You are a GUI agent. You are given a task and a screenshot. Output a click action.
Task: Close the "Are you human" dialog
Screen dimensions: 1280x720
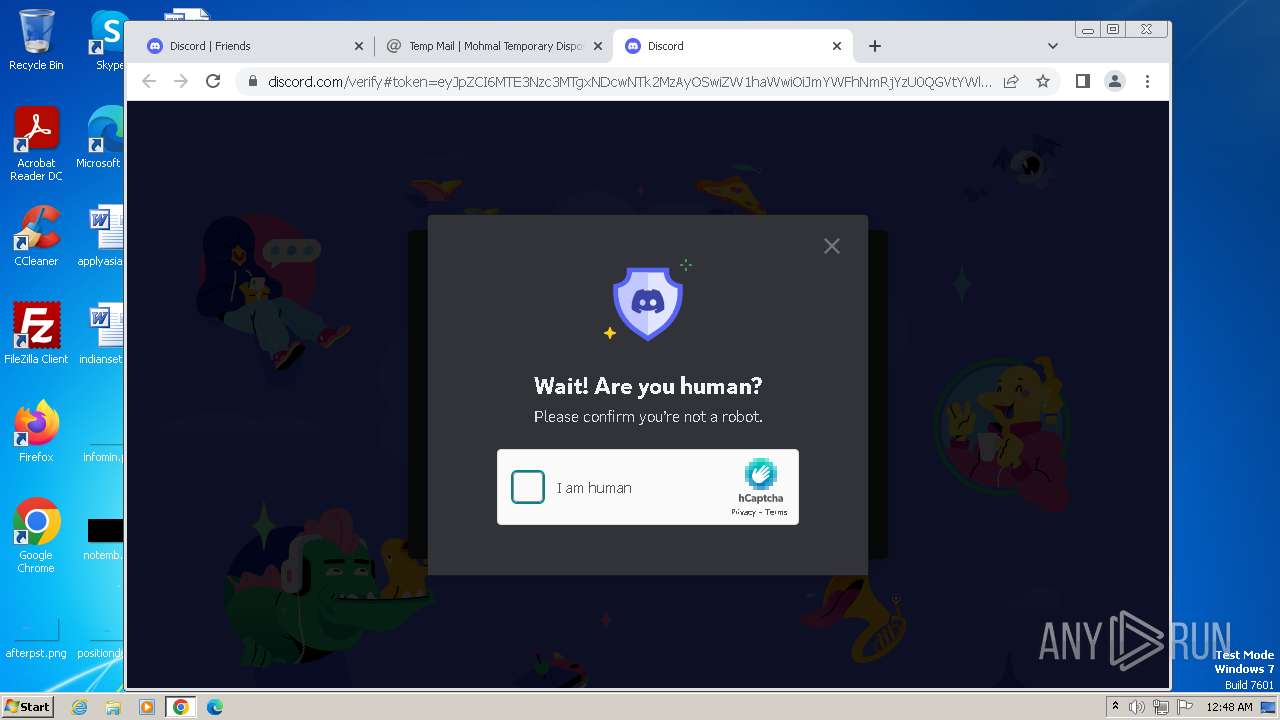pyautogui.click(x=832, y=246)
